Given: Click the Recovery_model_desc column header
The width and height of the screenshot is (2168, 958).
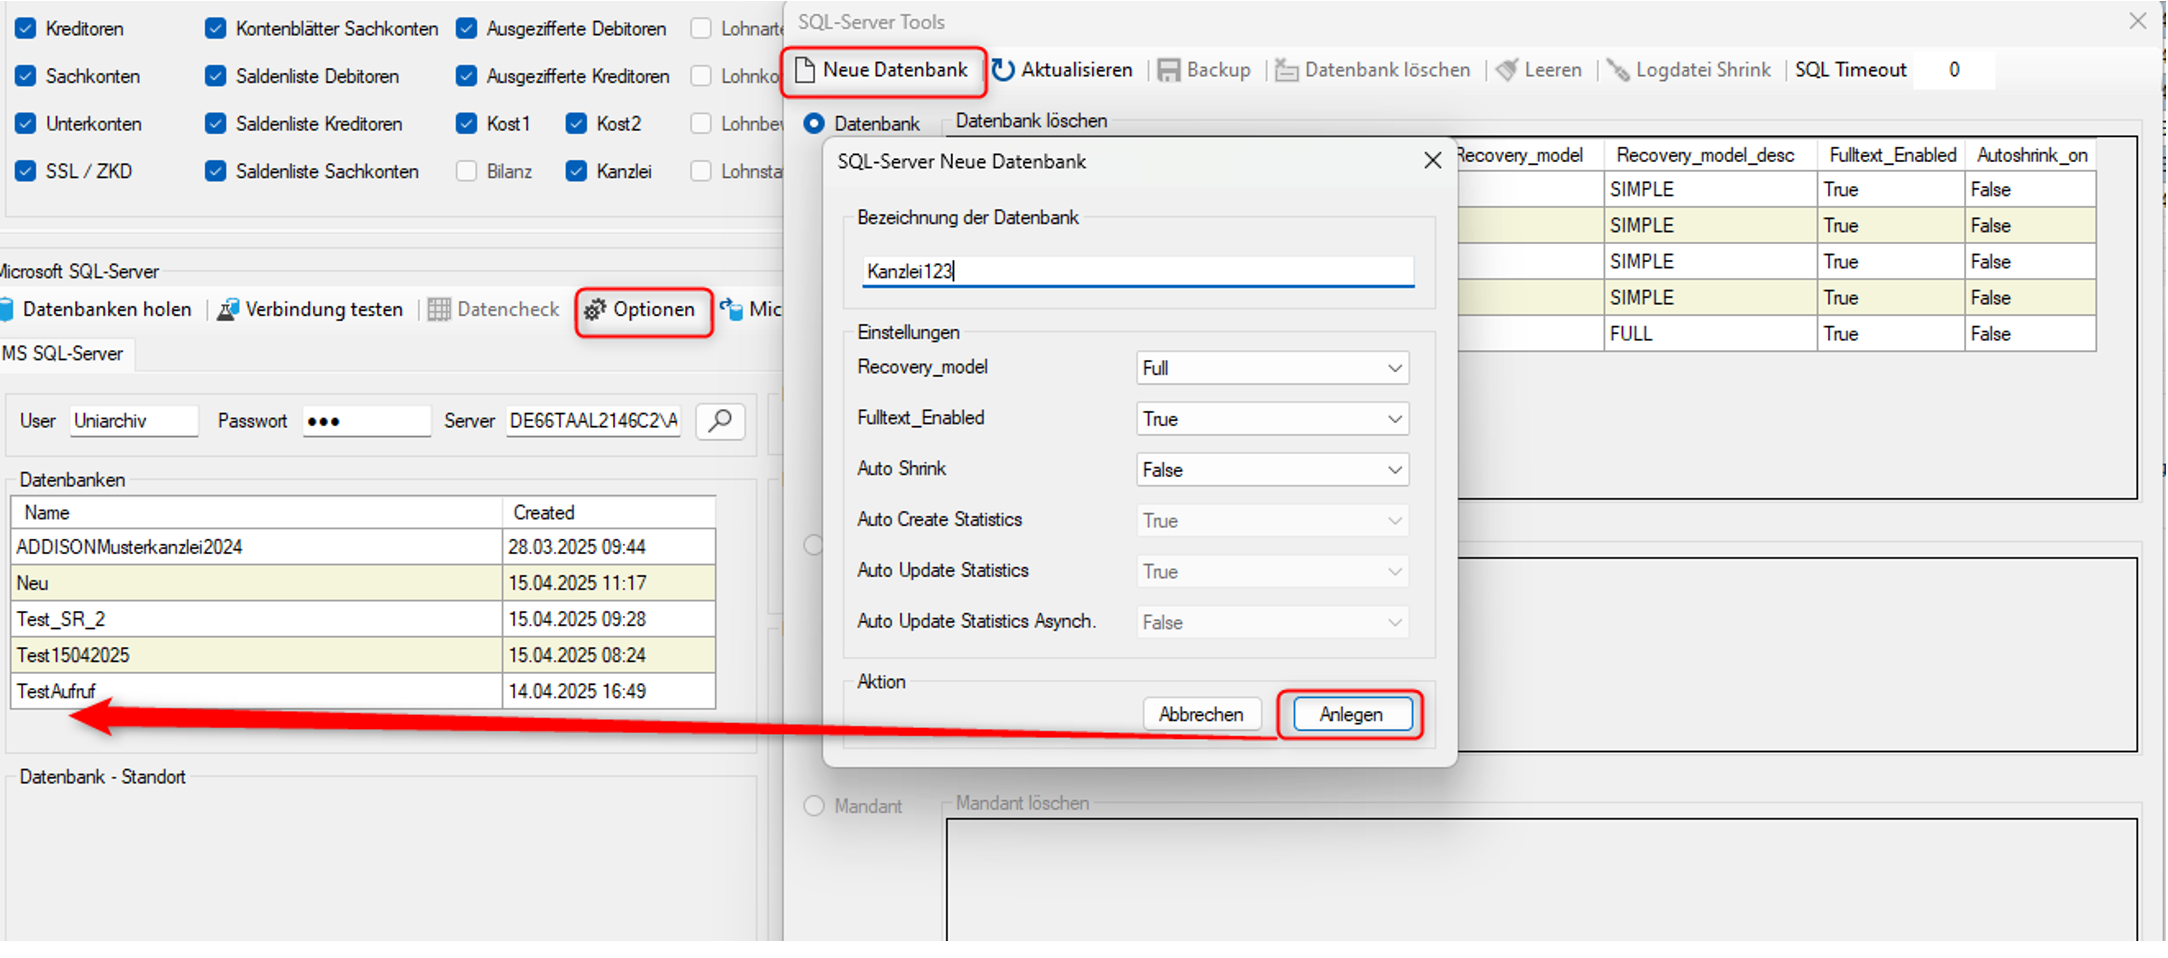Looking at the screenshot, I should tap(1710, 155).
